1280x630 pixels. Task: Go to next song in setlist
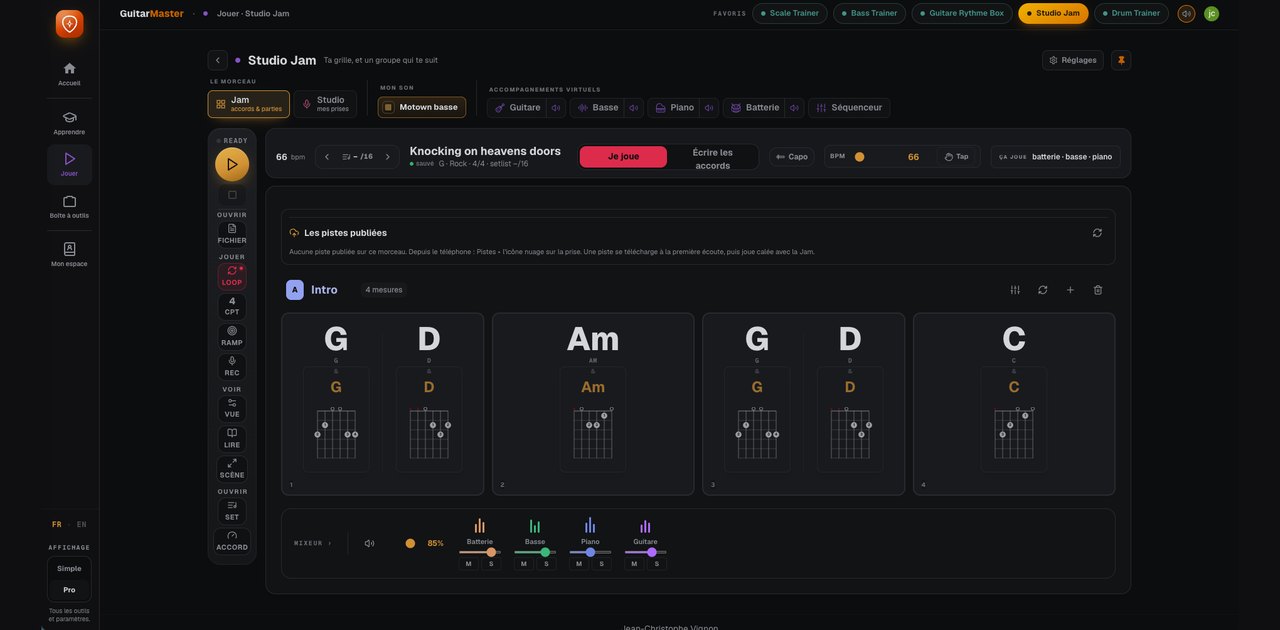point(388,157)
